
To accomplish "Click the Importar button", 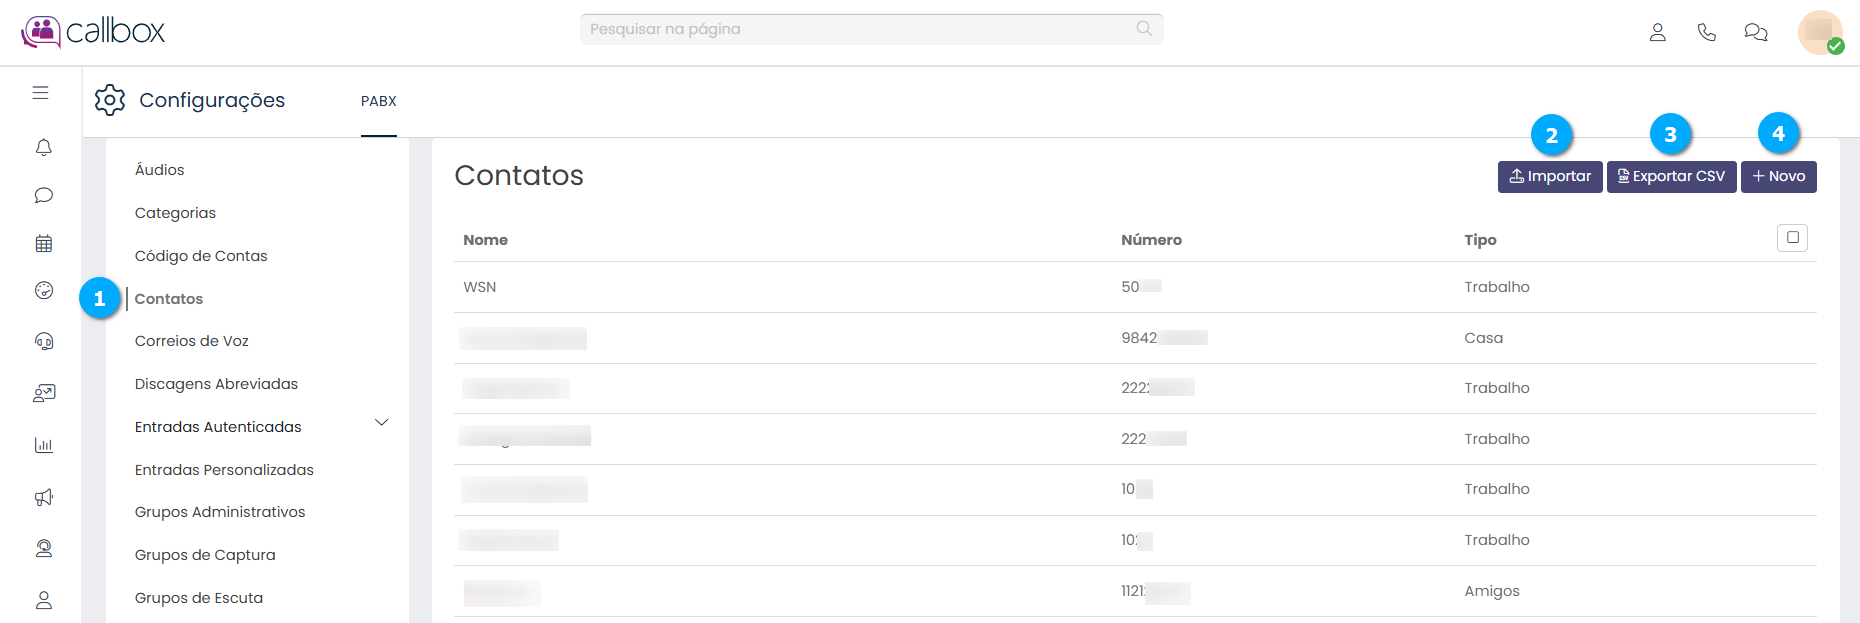I will click(x=1550, y=177).
